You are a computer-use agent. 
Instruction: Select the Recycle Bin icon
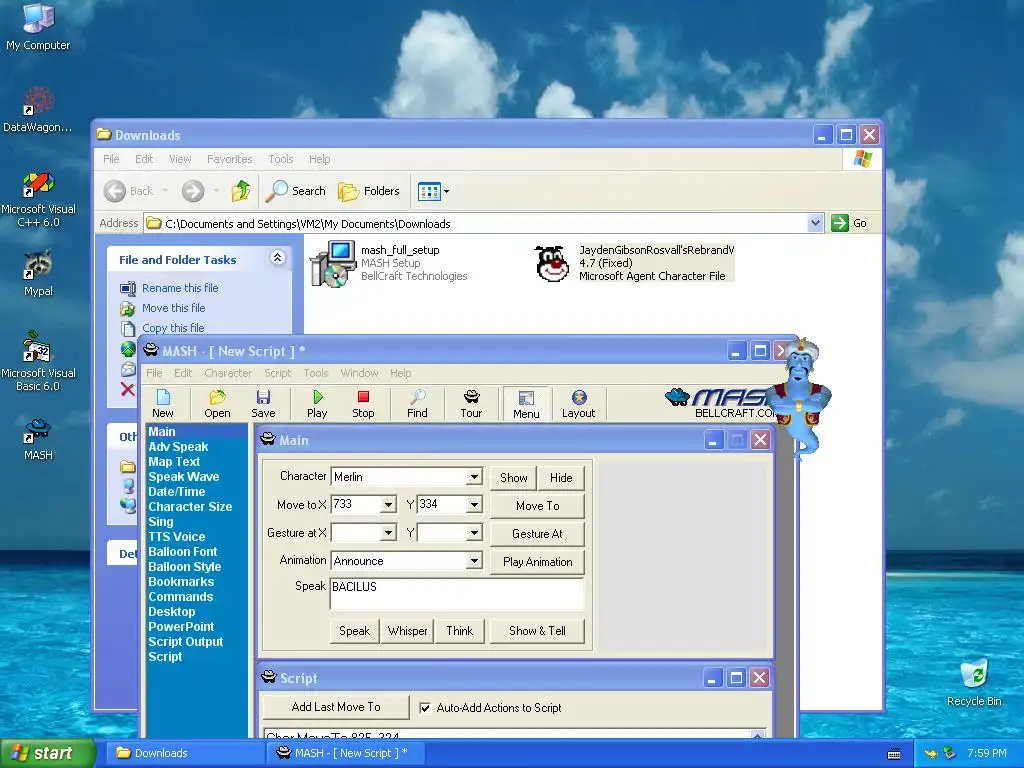click(974, 682)
